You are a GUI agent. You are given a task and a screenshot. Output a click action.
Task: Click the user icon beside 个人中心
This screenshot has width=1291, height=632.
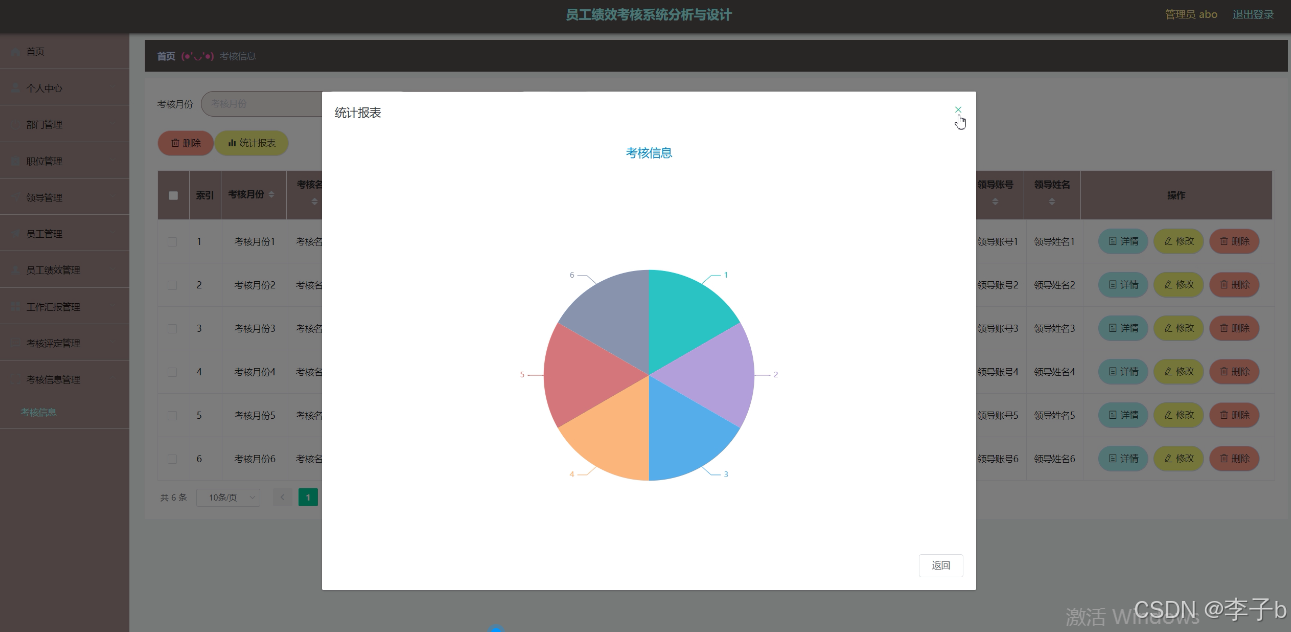pyautogui.click(x=15, y=88)
